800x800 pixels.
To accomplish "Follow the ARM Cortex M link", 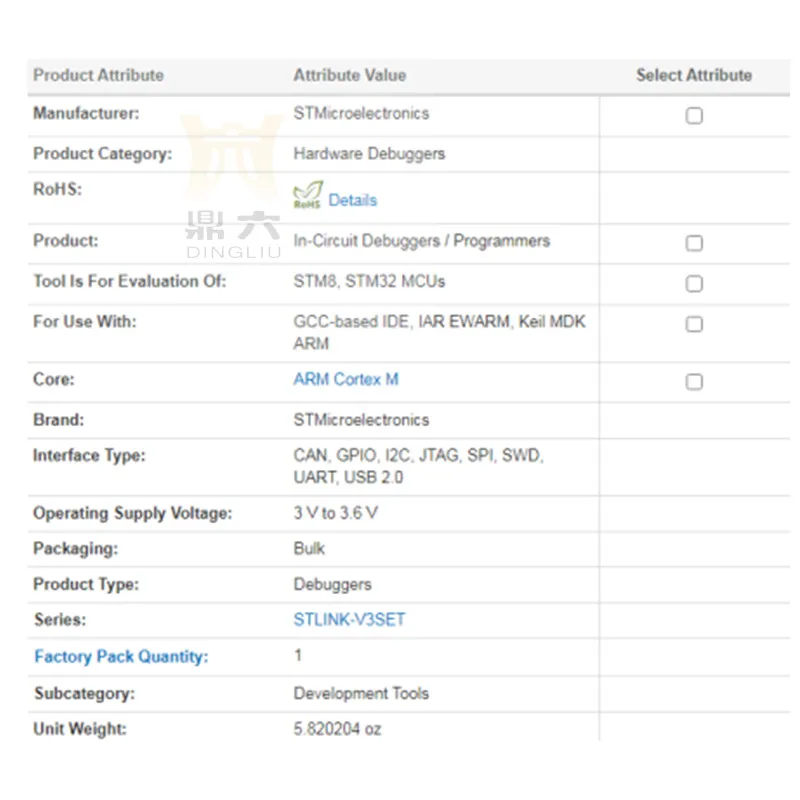I will coord(346,379).
